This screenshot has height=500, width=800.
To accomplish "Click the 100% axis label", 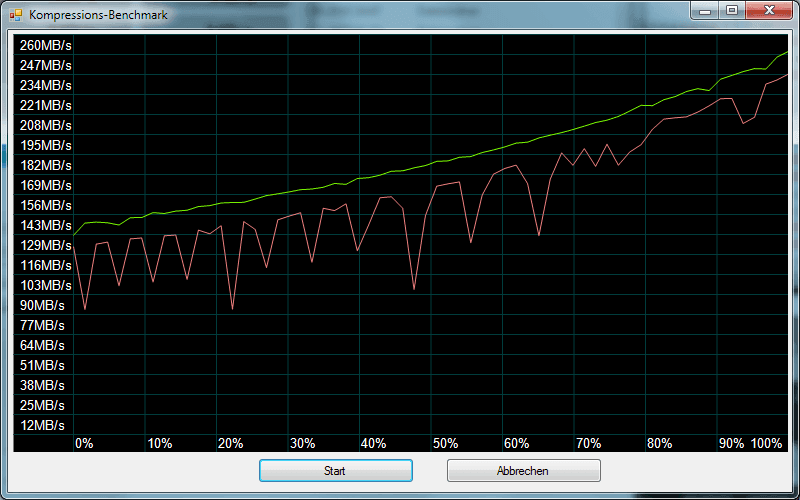I will (x=767, y=444).
